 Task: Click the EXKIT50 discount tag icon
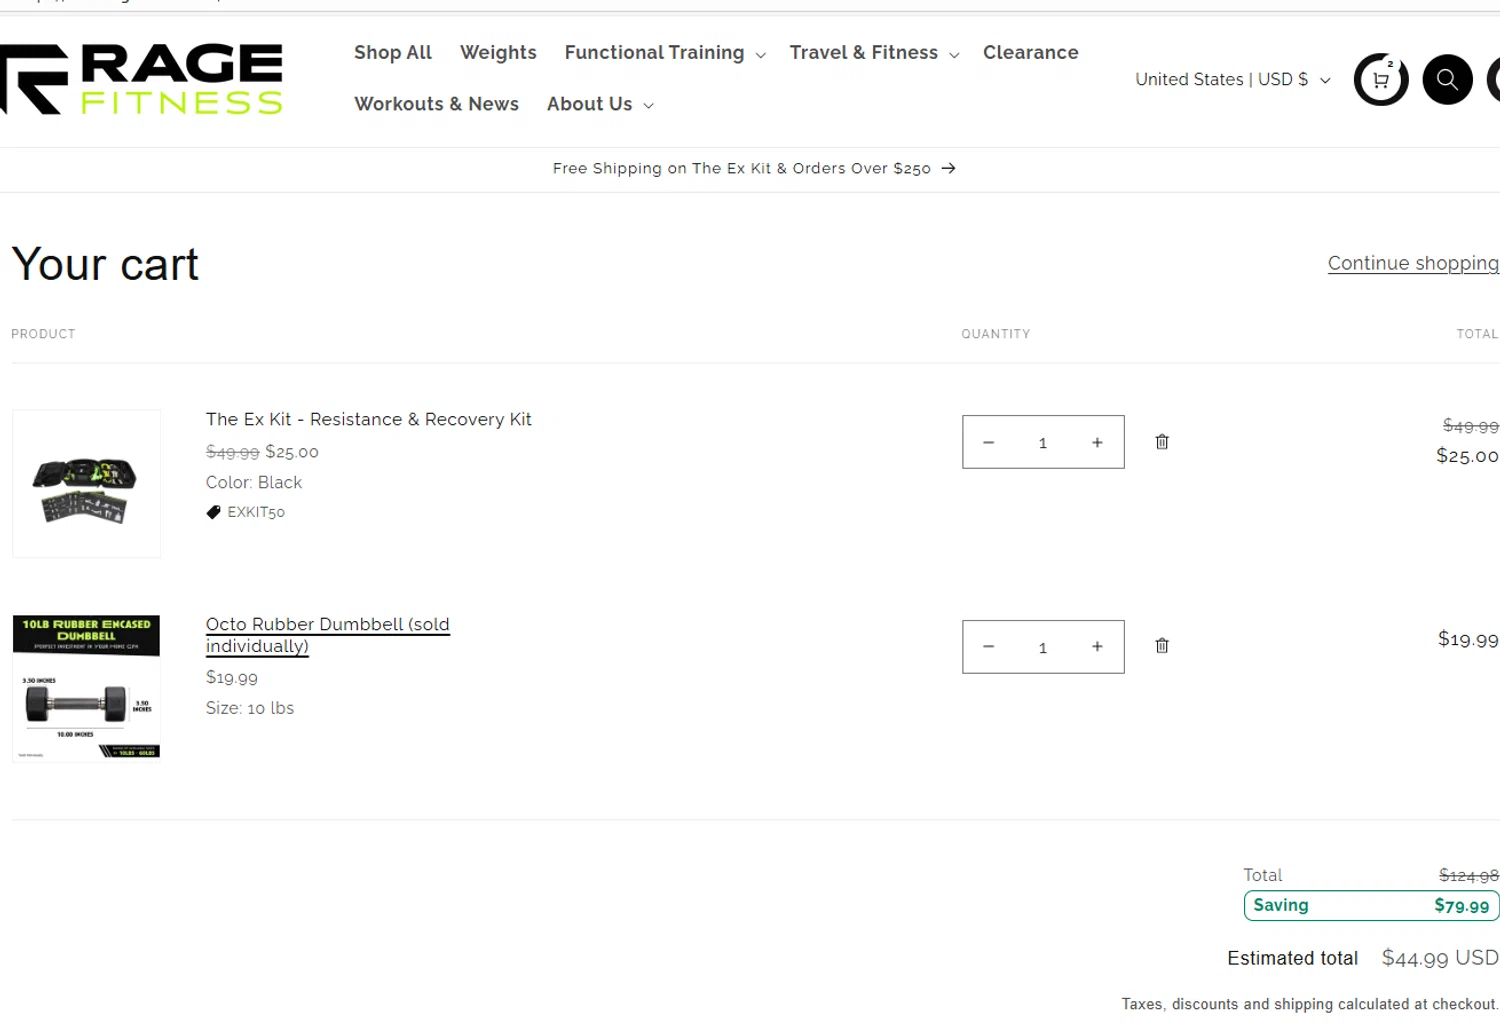click(213, 512)
